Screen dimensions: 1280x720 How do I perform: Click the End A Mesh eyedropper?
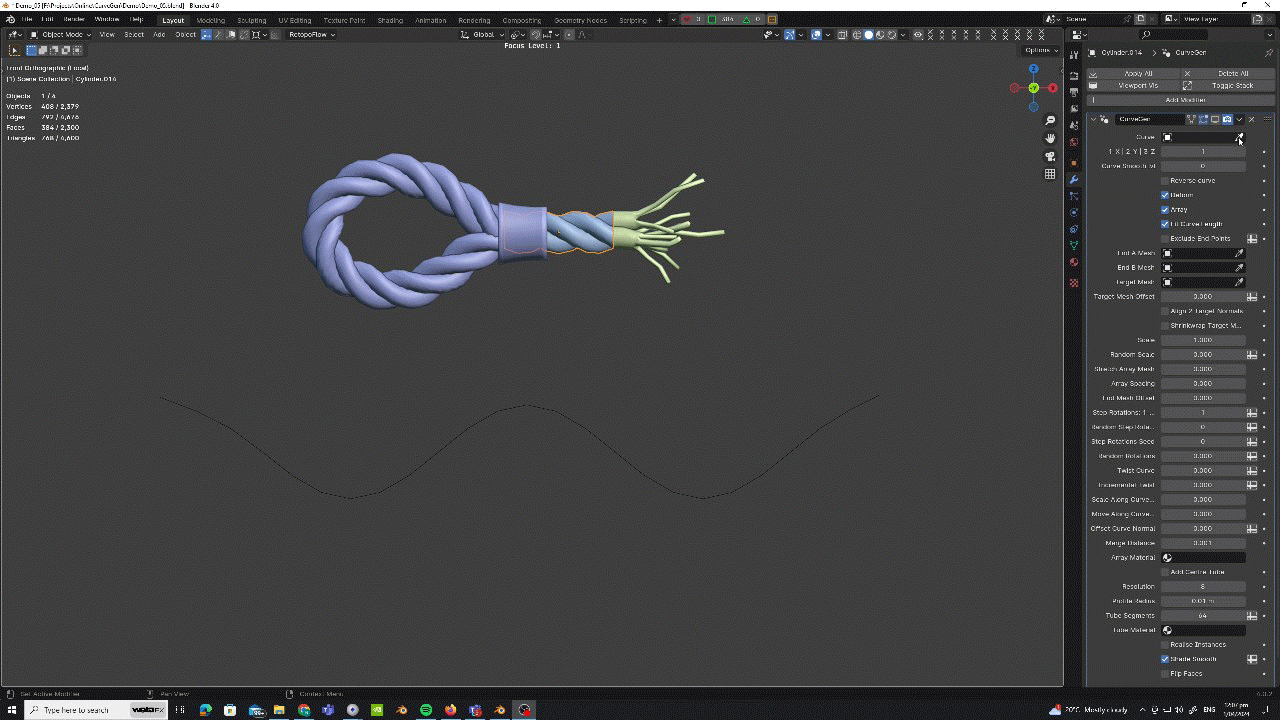pyautogui.click(x=1239, y=253)
